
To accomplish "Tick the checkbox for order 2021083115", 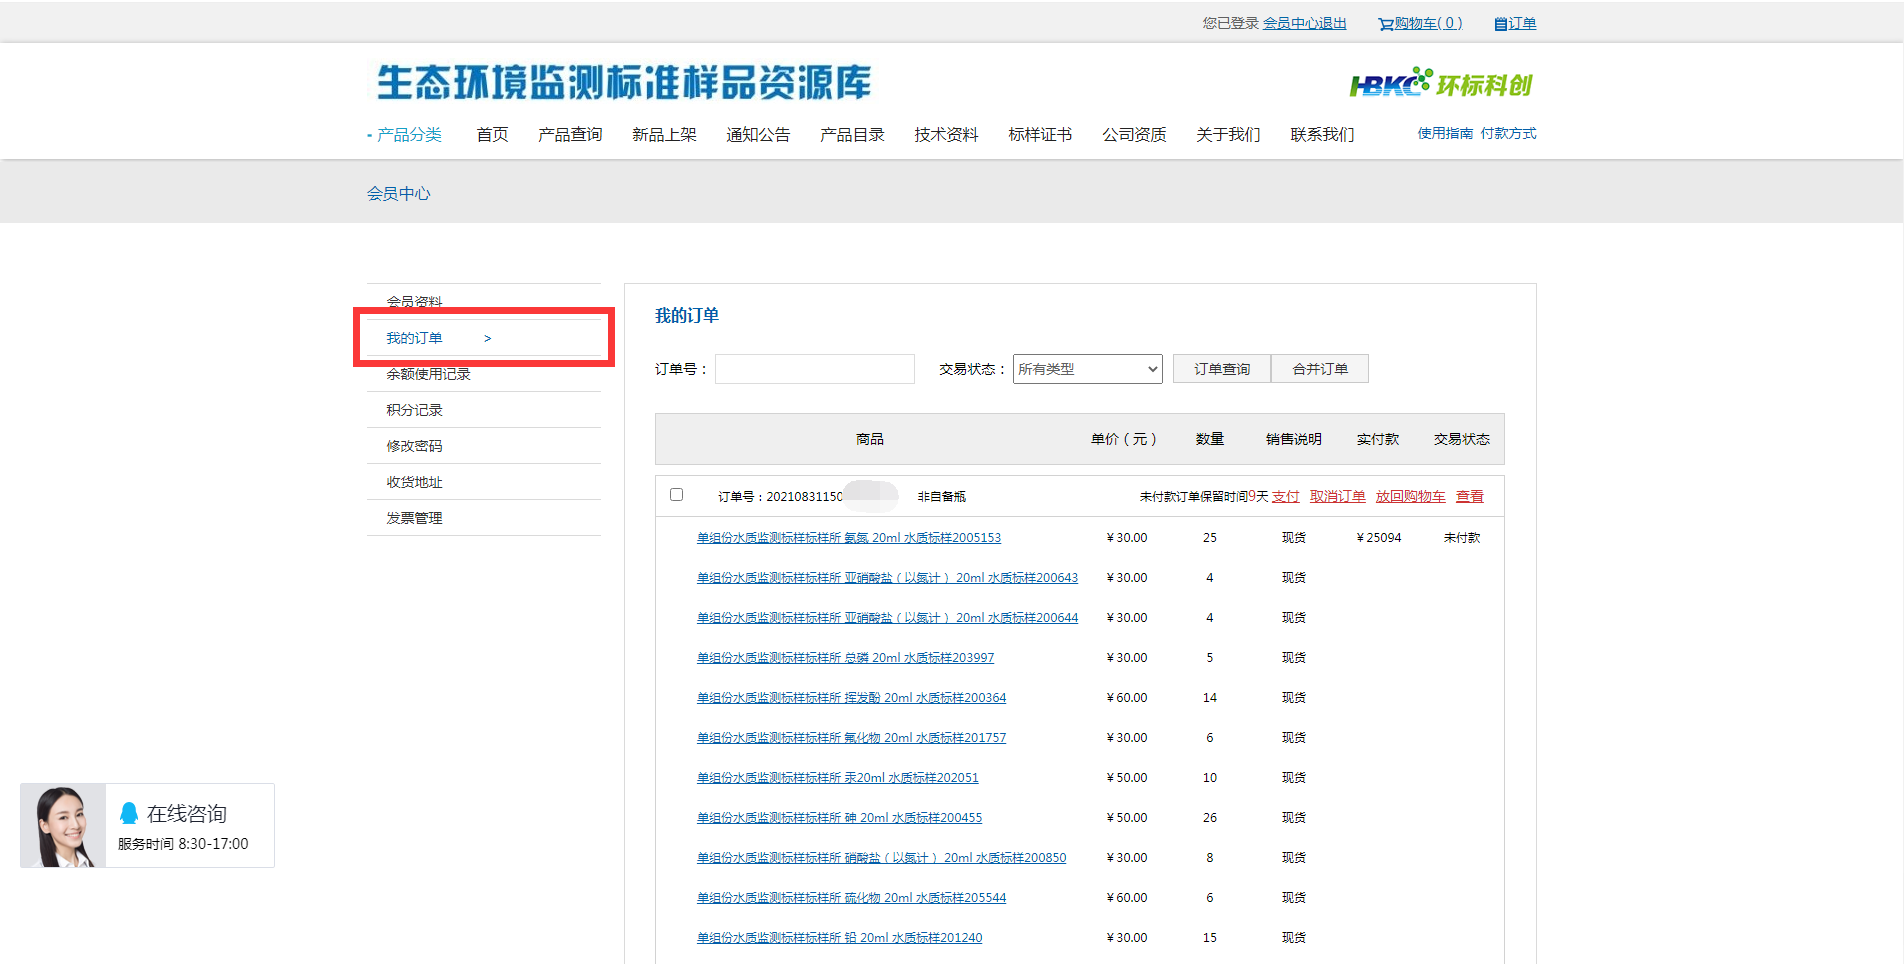I will coord(677,495).
